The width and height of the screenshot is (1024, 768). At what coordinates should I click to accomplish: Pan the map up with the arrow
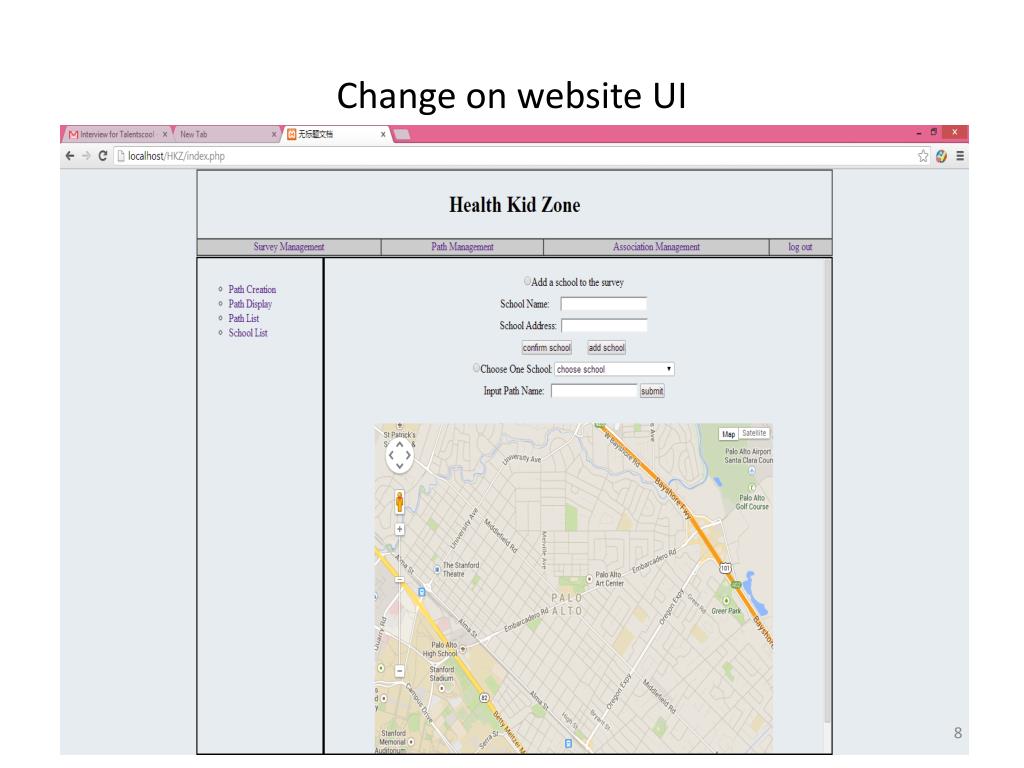pyautogui.click(x=400, y=444)
